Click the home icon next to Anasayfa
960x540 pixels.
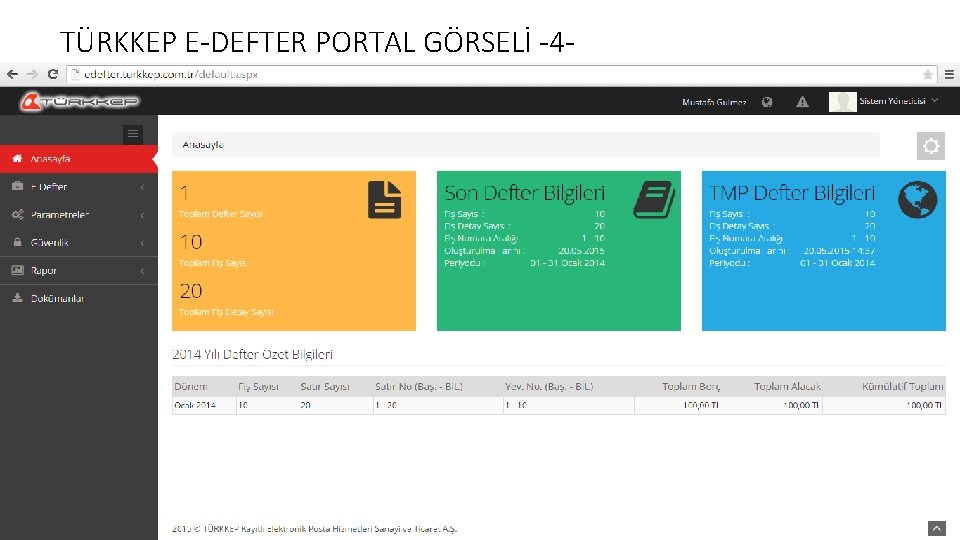click(17, 159)
